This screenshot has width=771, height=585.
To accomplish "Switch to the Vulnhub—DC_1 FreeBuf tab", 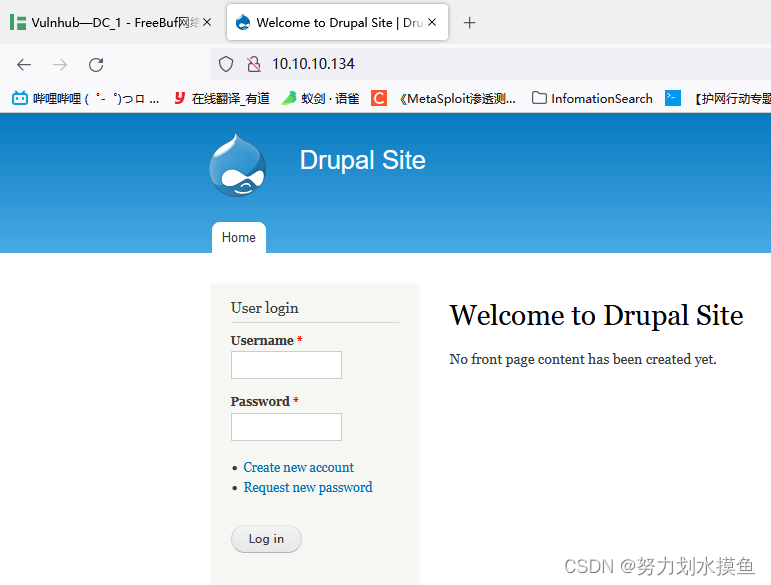I will pos(111,23).
